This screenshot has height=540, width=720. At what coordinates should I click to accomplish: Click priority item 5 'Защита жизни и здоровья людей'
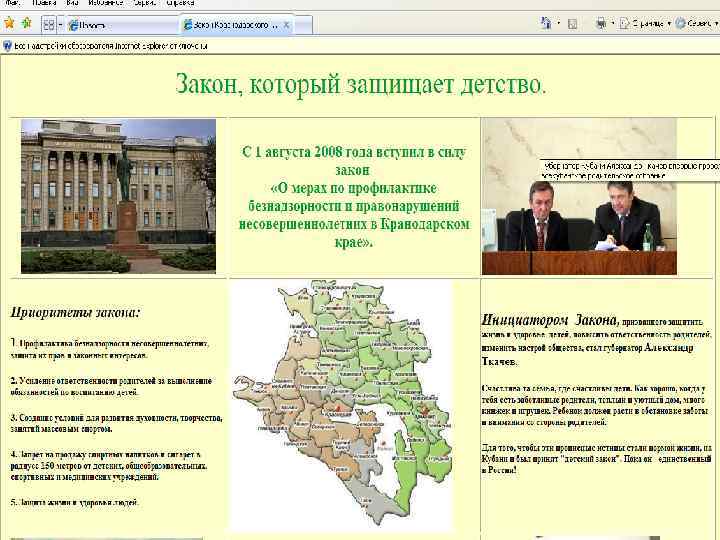(74, 502)
